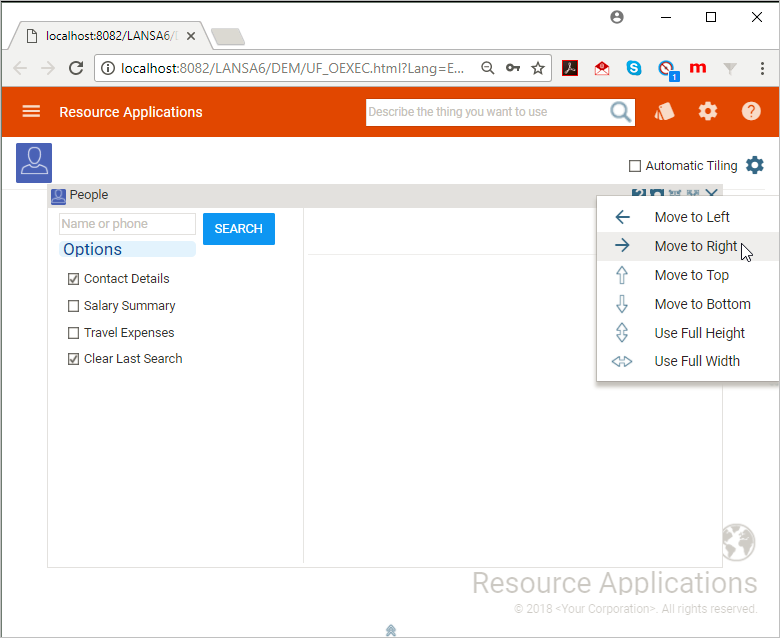The width and height of the screenshot is (780, 638).
Task: Open tiling settings gear beside Automatic Tiling
Action: coord(755,165)
